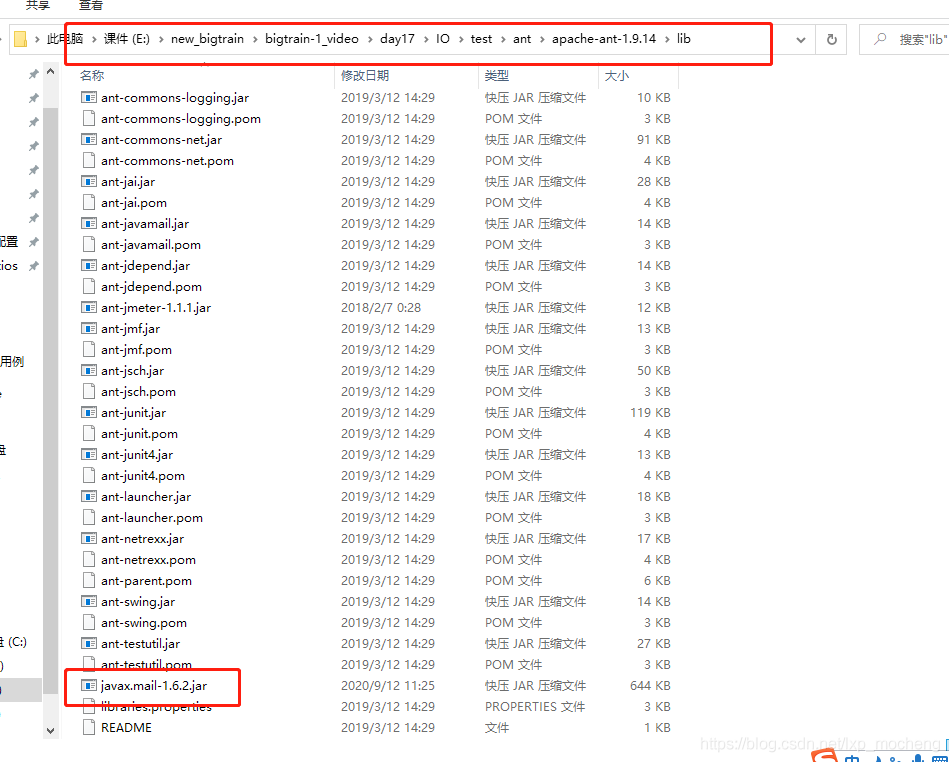Select the ant-jdepend.pom file name
Image resolution: width=949 pixels, height=762 pixels.
tap(151, 287)
